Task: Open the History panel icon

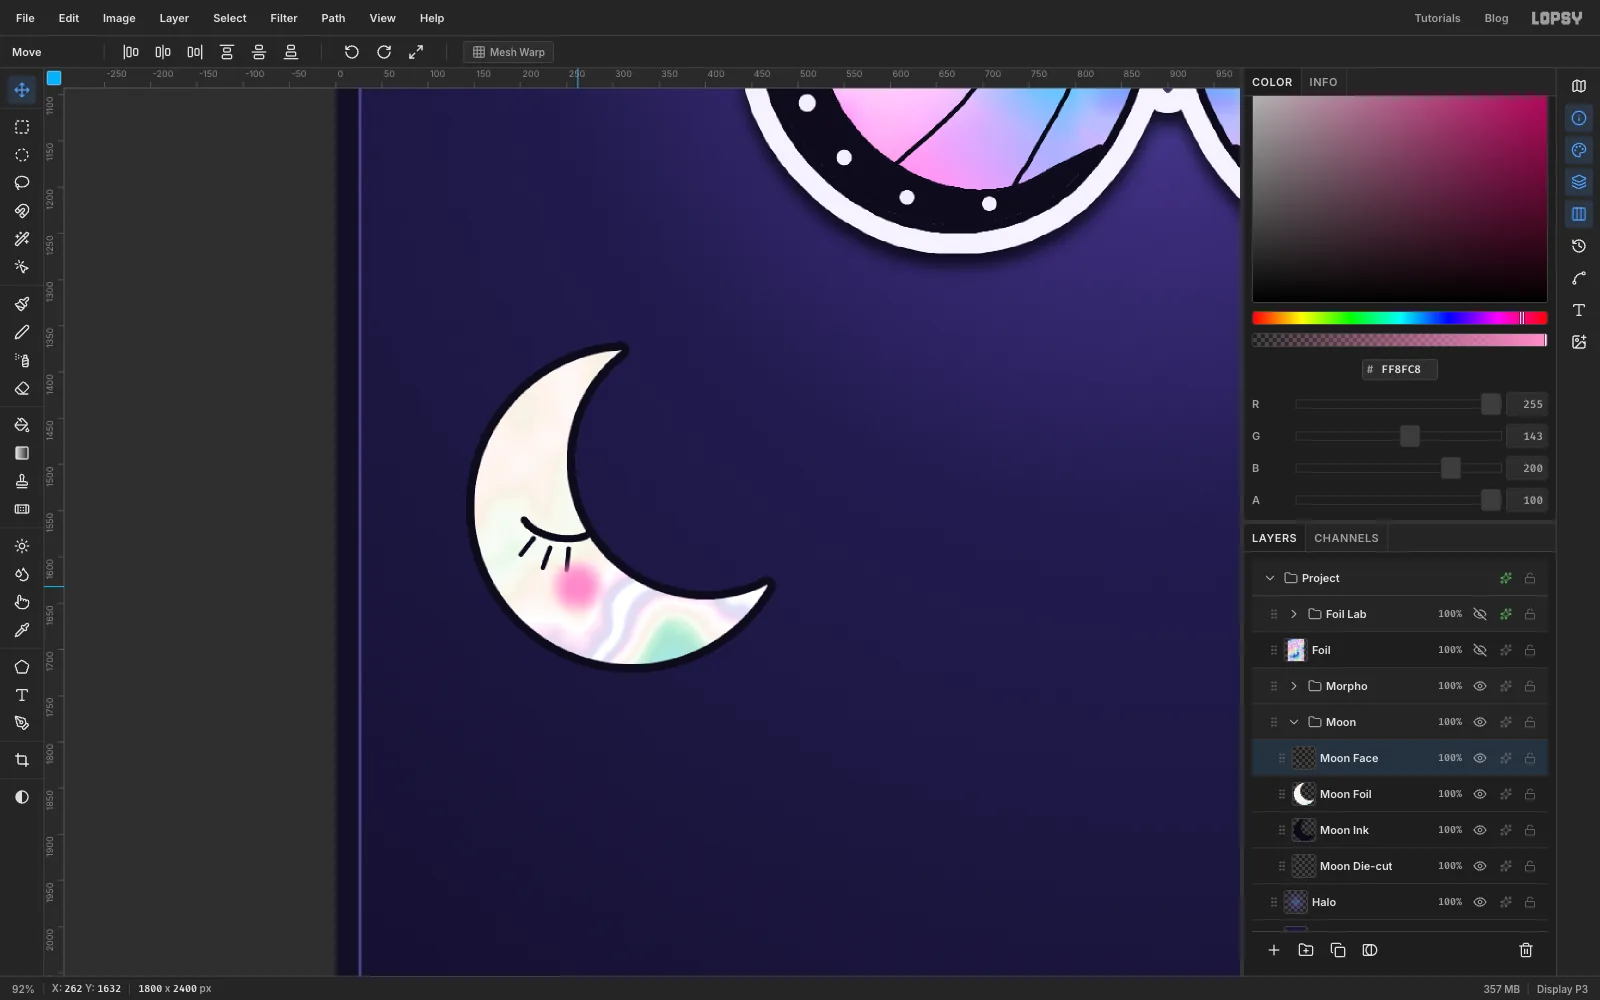Action: coord(1579,246)
